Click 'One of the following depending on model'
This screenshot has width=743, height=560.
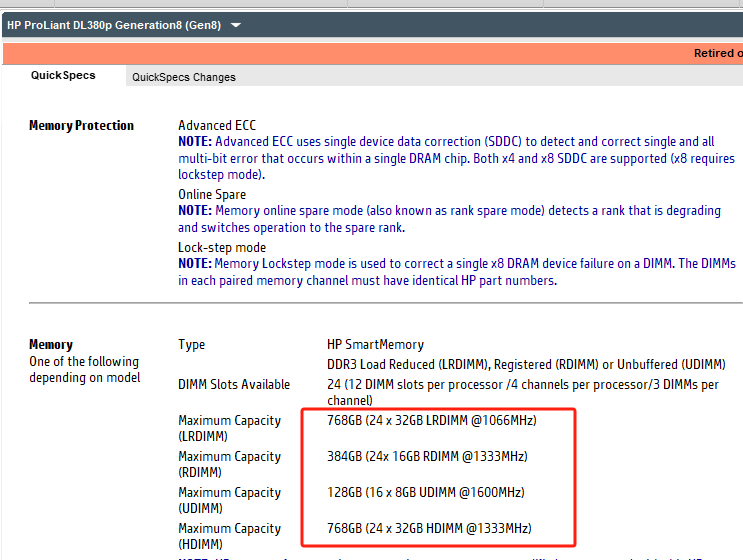(x=84, y=370)
